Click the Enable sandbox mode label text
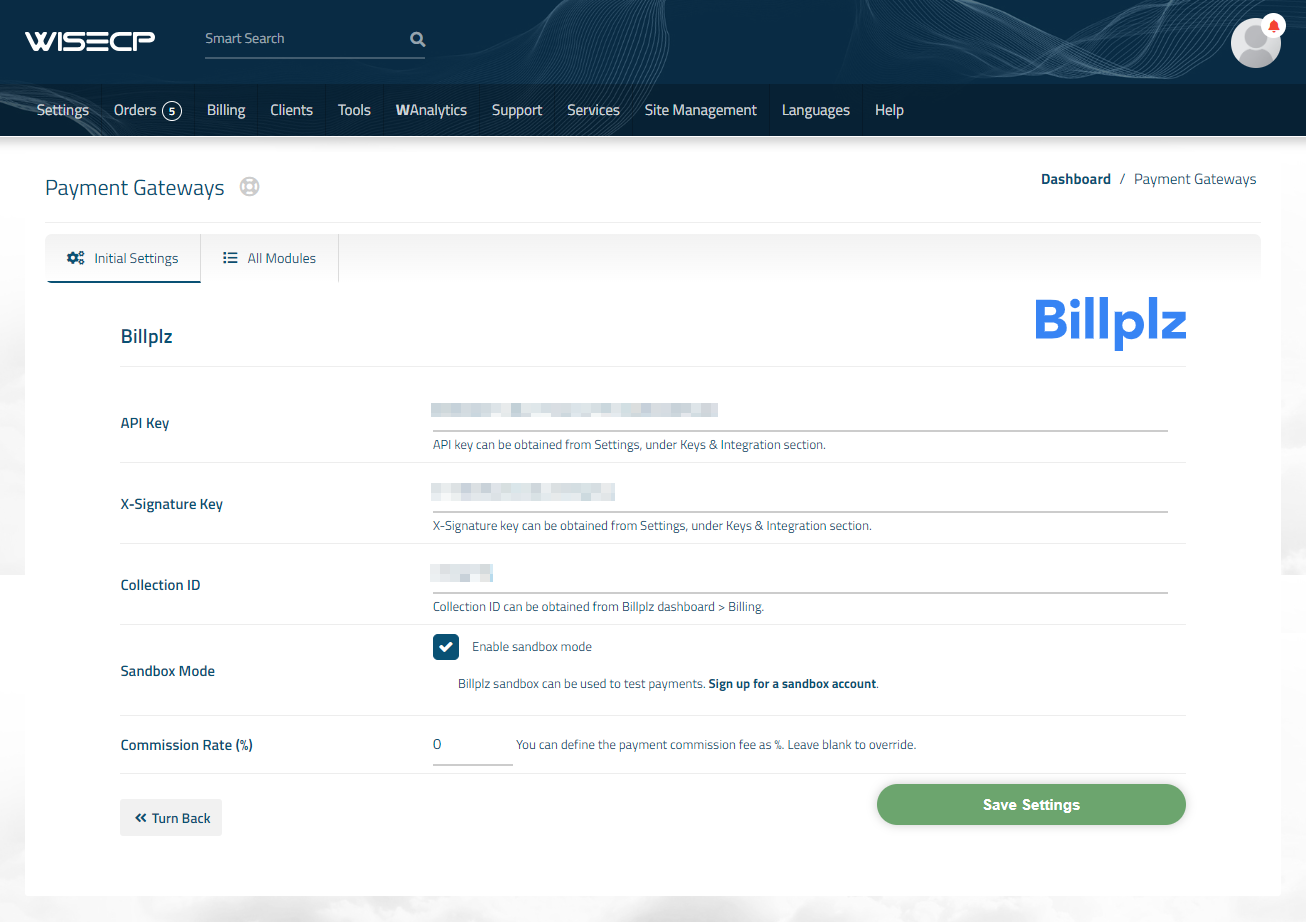Viewport: 1306px width, 922px height. pos(532,647)
